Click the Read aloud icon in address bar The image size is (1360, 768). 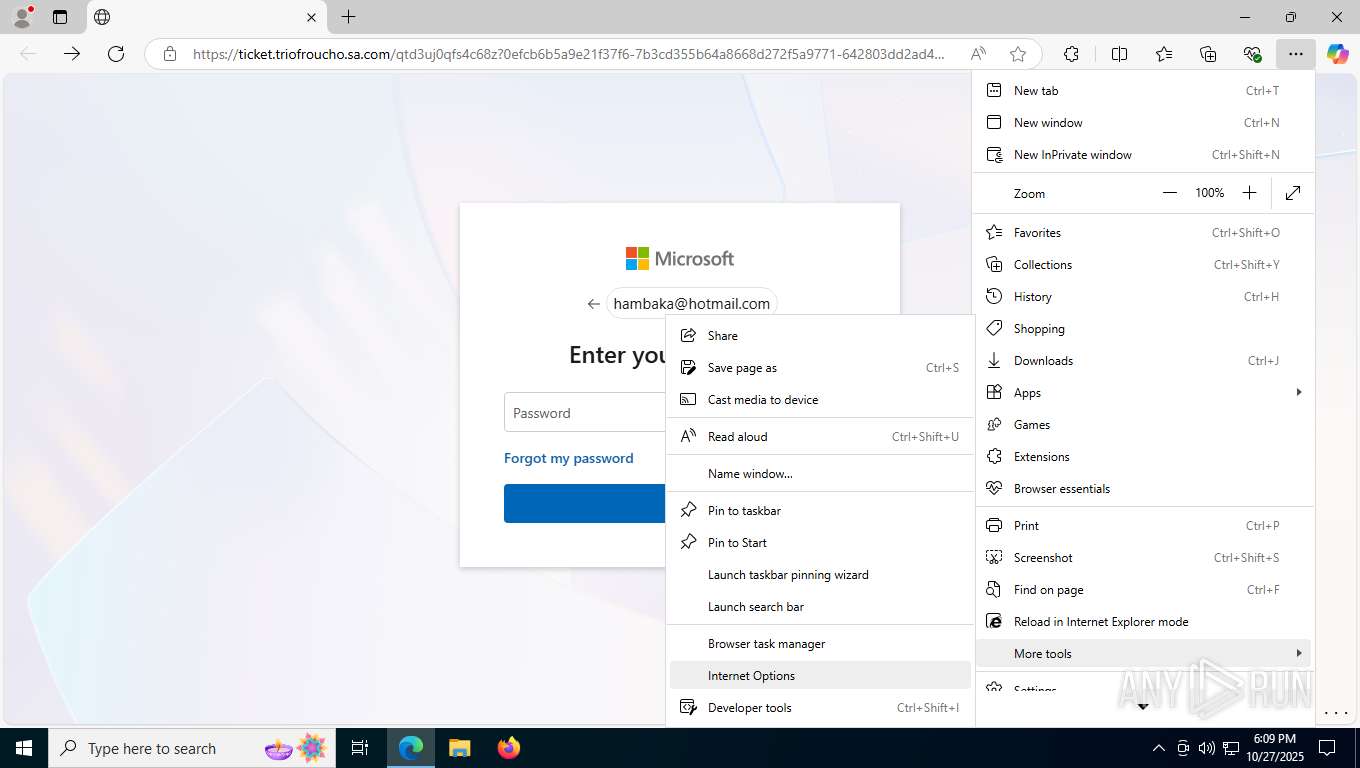click(978, 54)
